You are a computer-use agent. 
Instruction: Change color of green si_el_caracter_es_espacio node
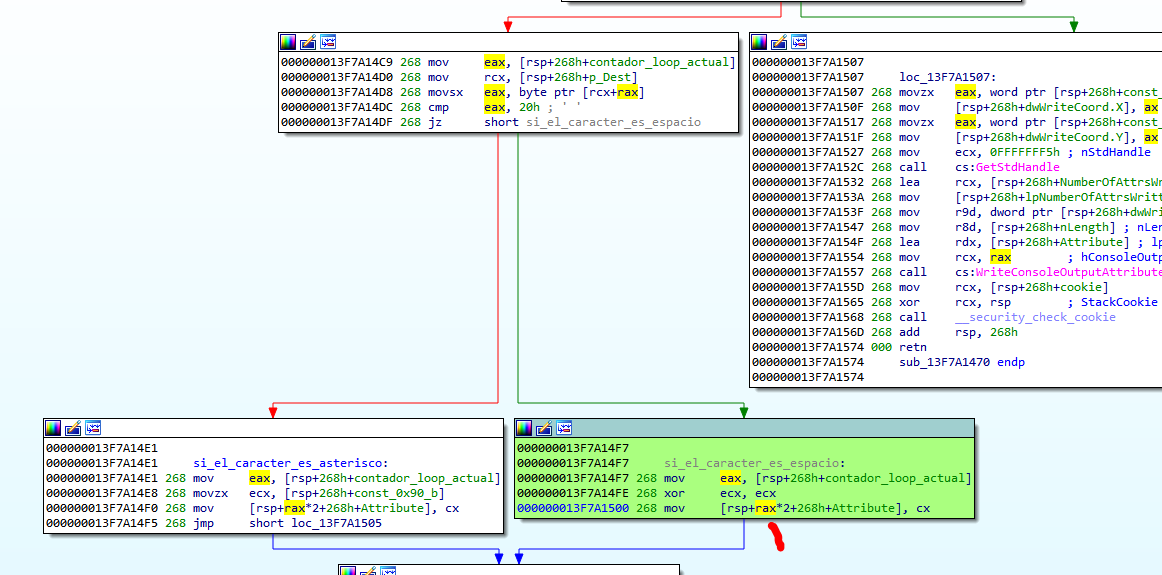pos(524,428)
